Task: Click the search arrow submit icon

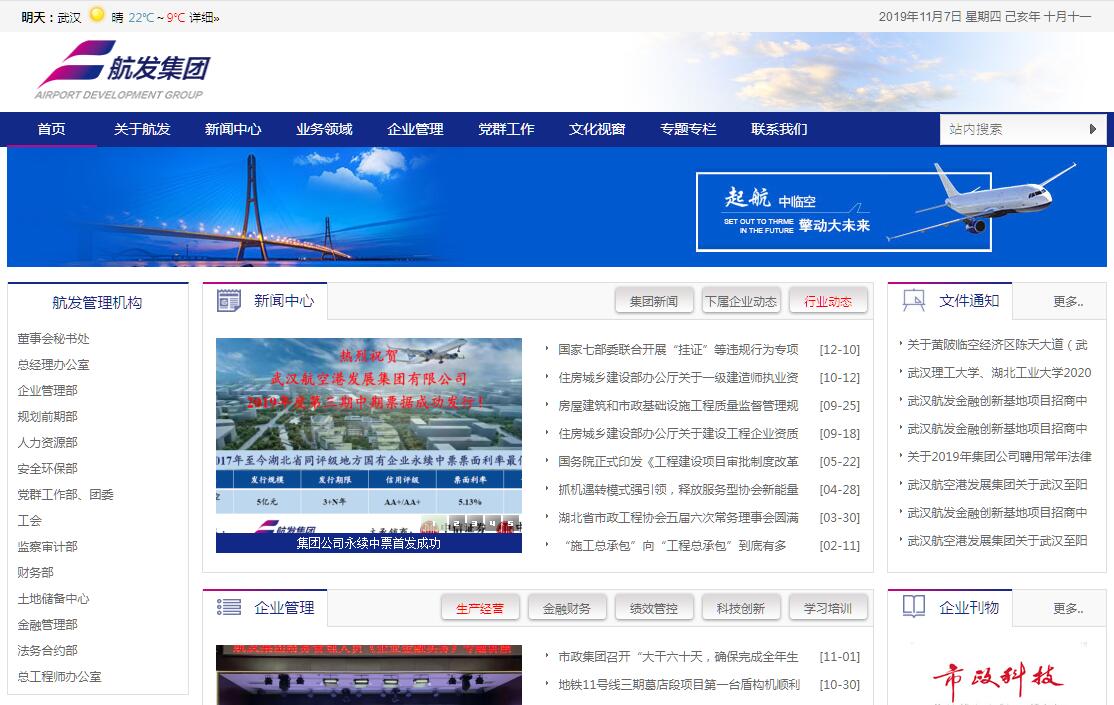Action: (1093, 129)
